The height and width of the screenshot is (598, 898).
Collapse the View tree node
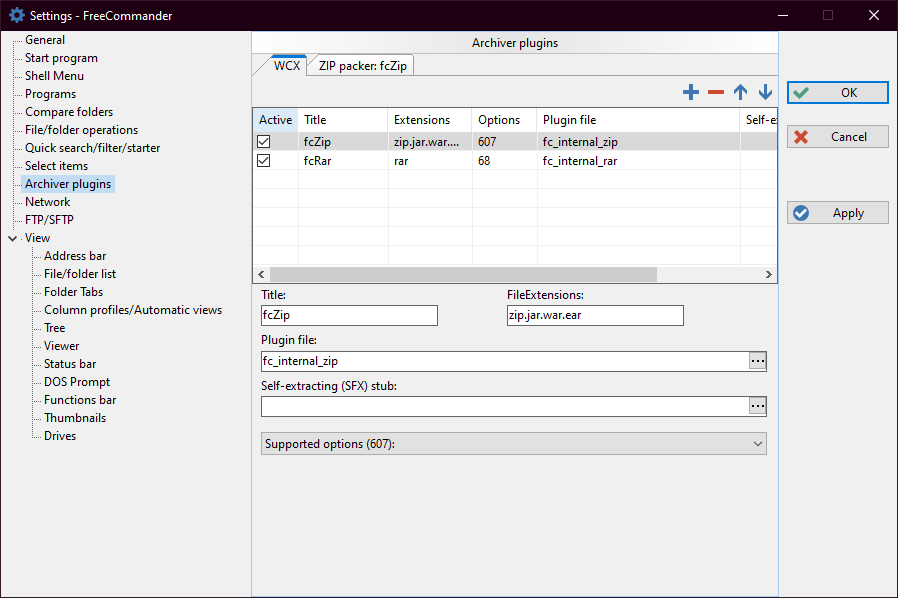click(x=12, y=238)
